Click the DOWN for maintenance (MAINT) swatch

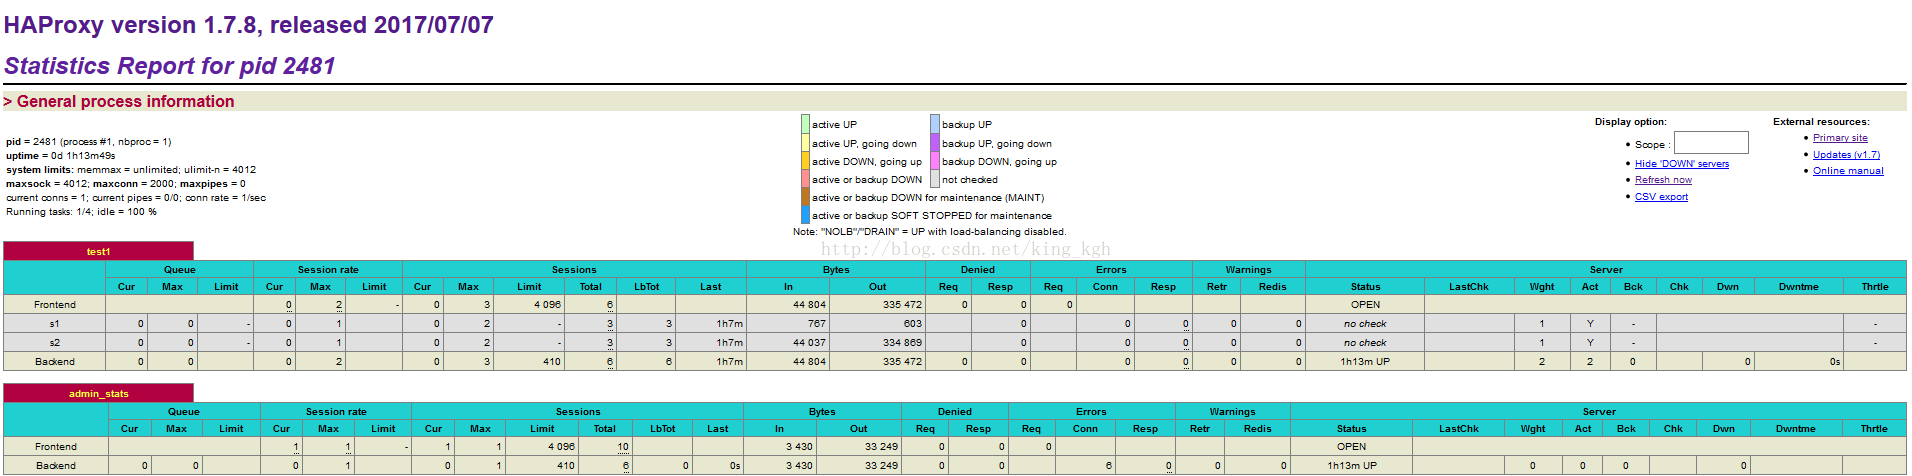(805, 197)
